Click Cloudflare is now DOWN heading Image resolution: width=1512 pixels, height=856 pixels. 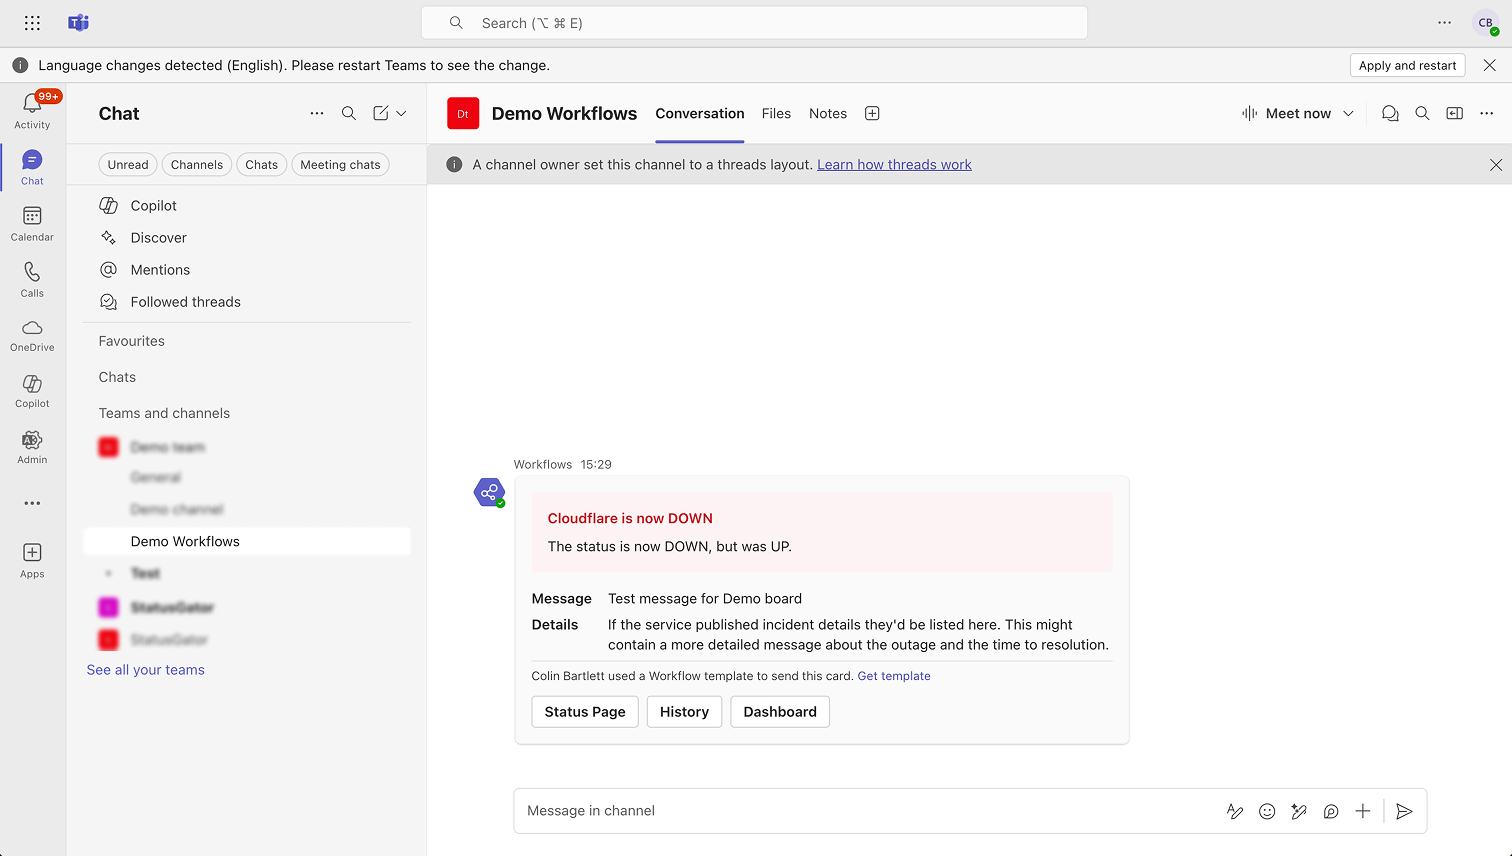pos(630,518)
